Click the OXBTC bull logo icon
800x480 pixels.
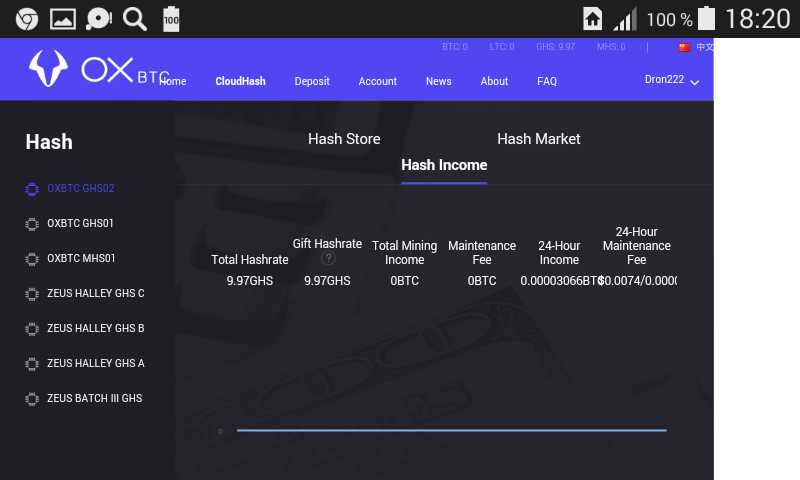point(47,68)
